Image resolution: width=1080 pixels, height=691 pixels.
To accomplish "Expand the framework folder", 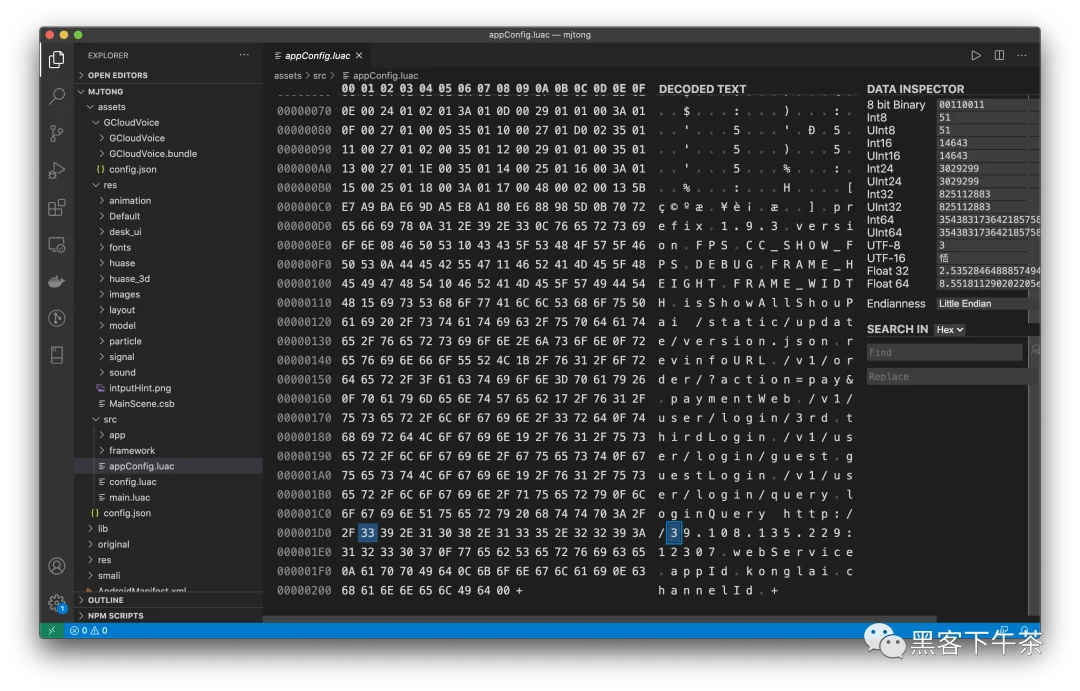I will click(169, 451).
